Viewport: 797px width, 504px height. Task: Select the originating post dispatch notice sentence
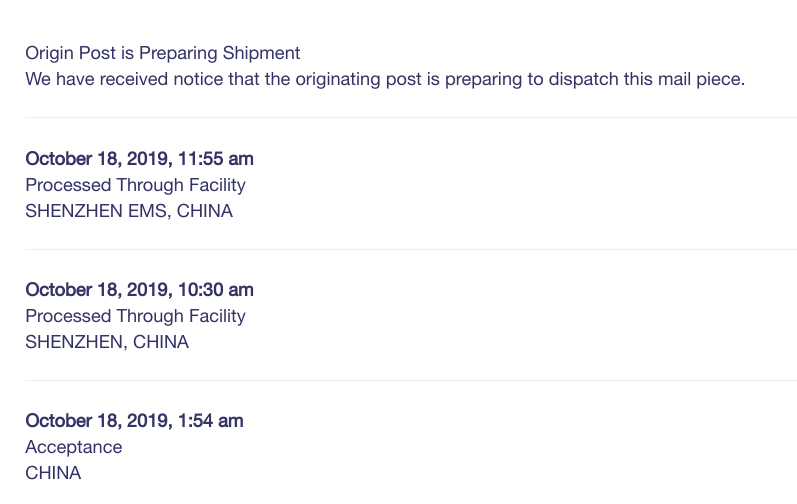[x=385, y=79]
